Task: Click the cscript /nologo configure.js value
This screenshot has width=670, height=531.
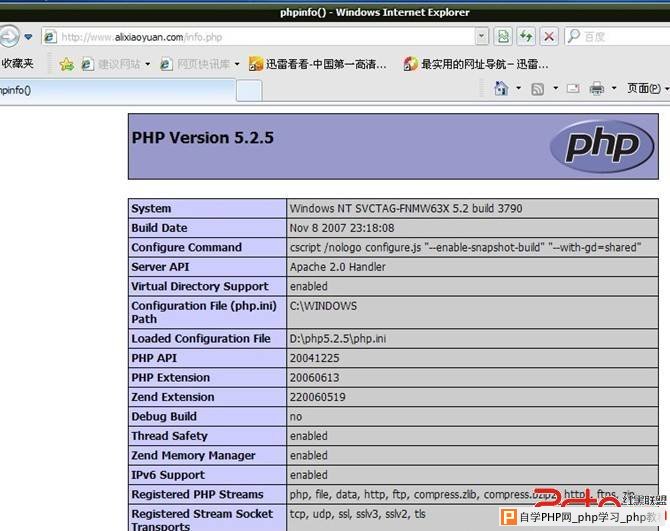Action: point(466,247)
